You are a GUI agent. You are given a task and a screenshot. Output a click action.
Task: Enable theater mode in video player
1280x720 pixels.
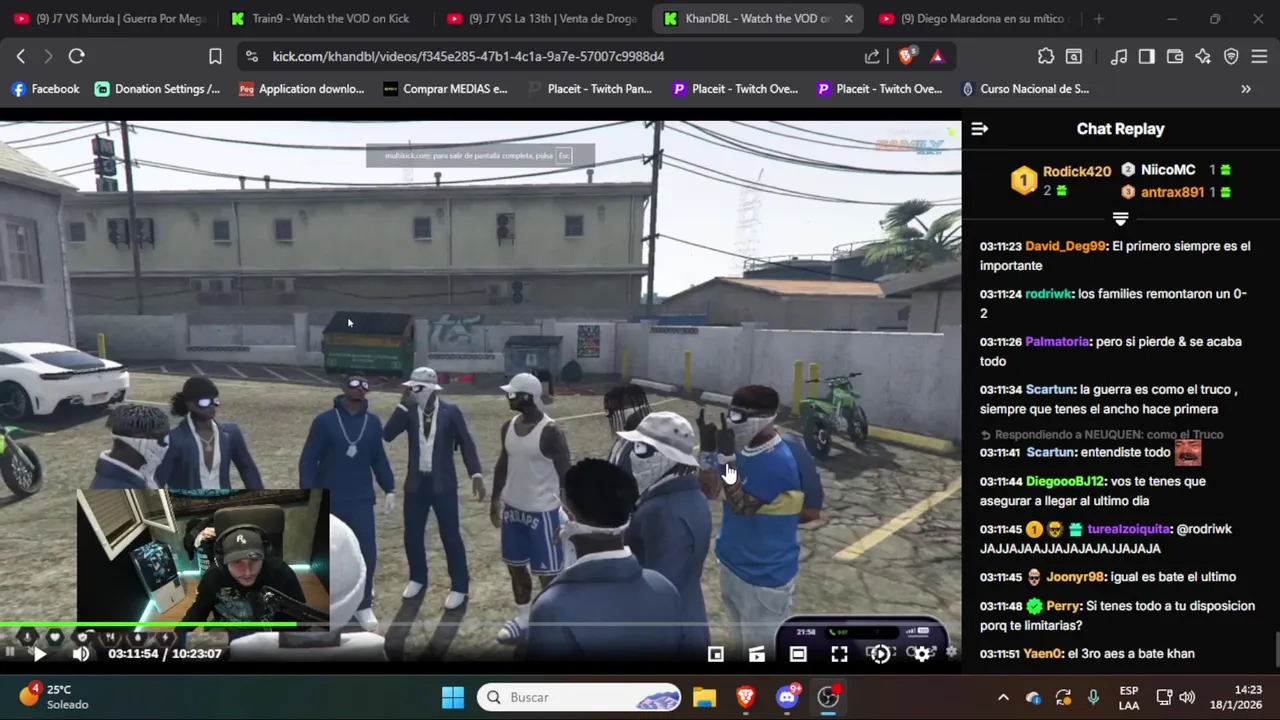pyautogui.click(x=798, y=654)
